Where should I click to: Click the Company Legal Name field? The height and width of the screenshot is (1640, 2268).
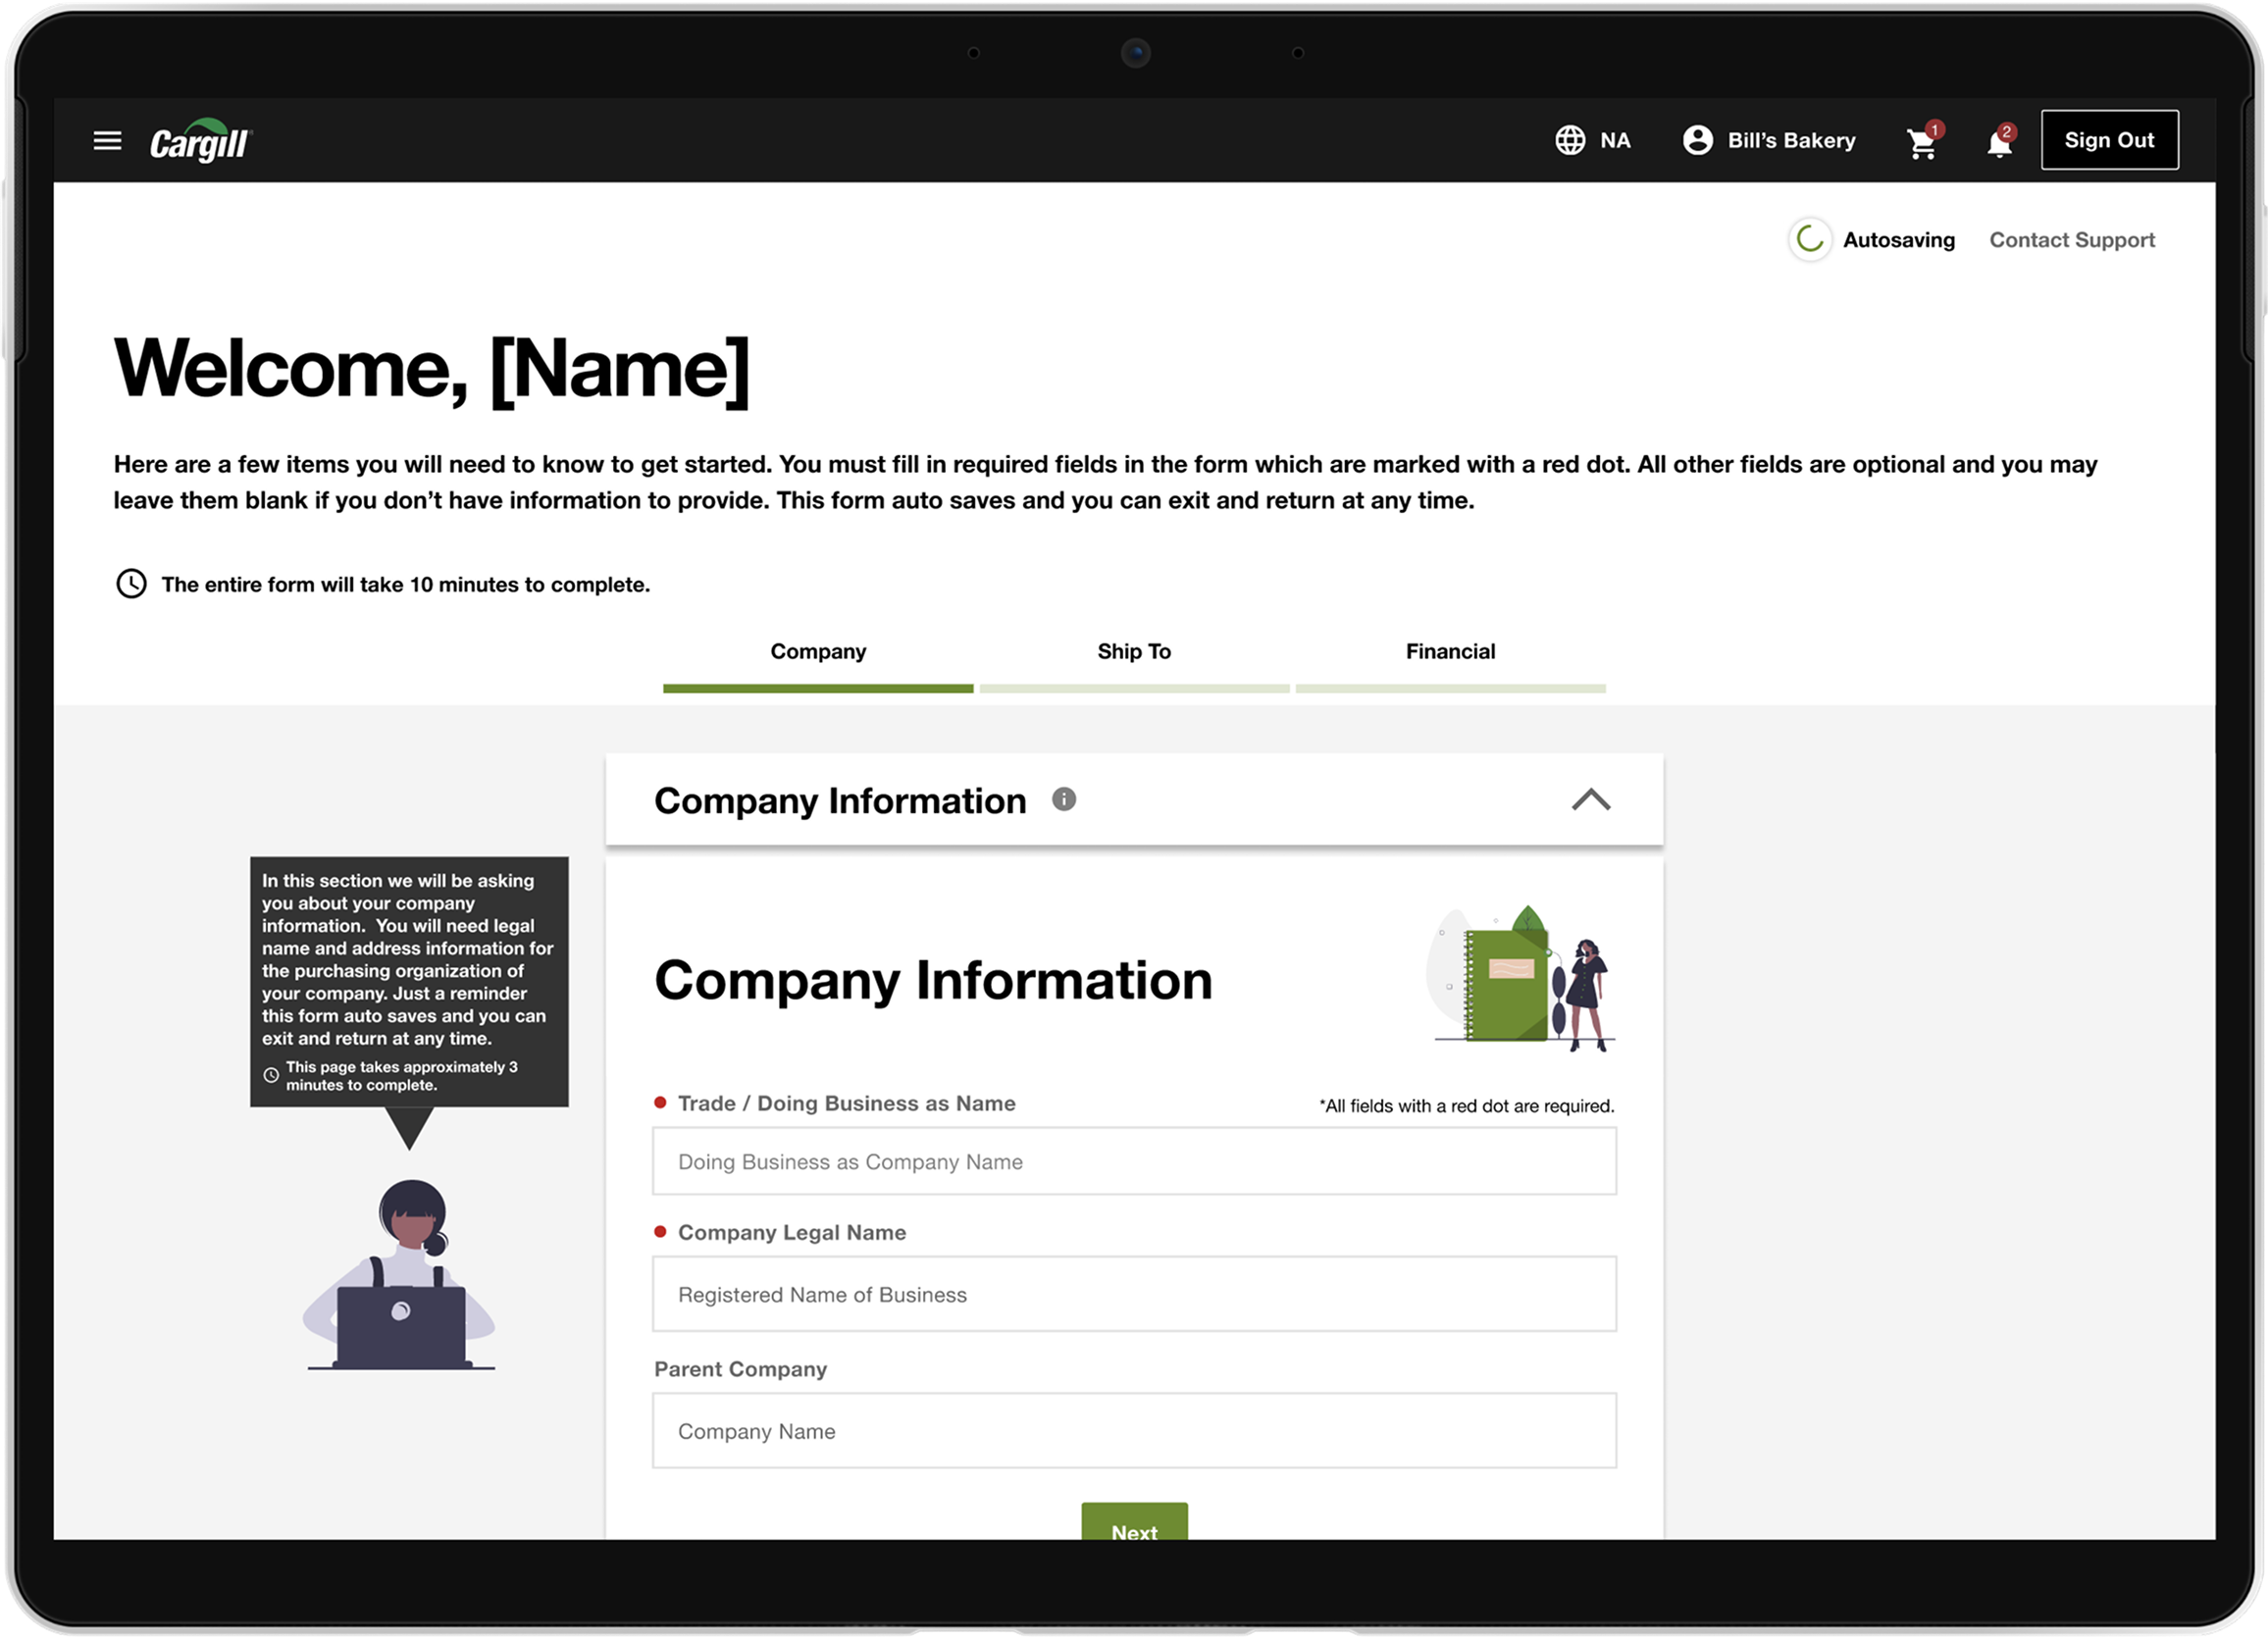[1134, 1295]
